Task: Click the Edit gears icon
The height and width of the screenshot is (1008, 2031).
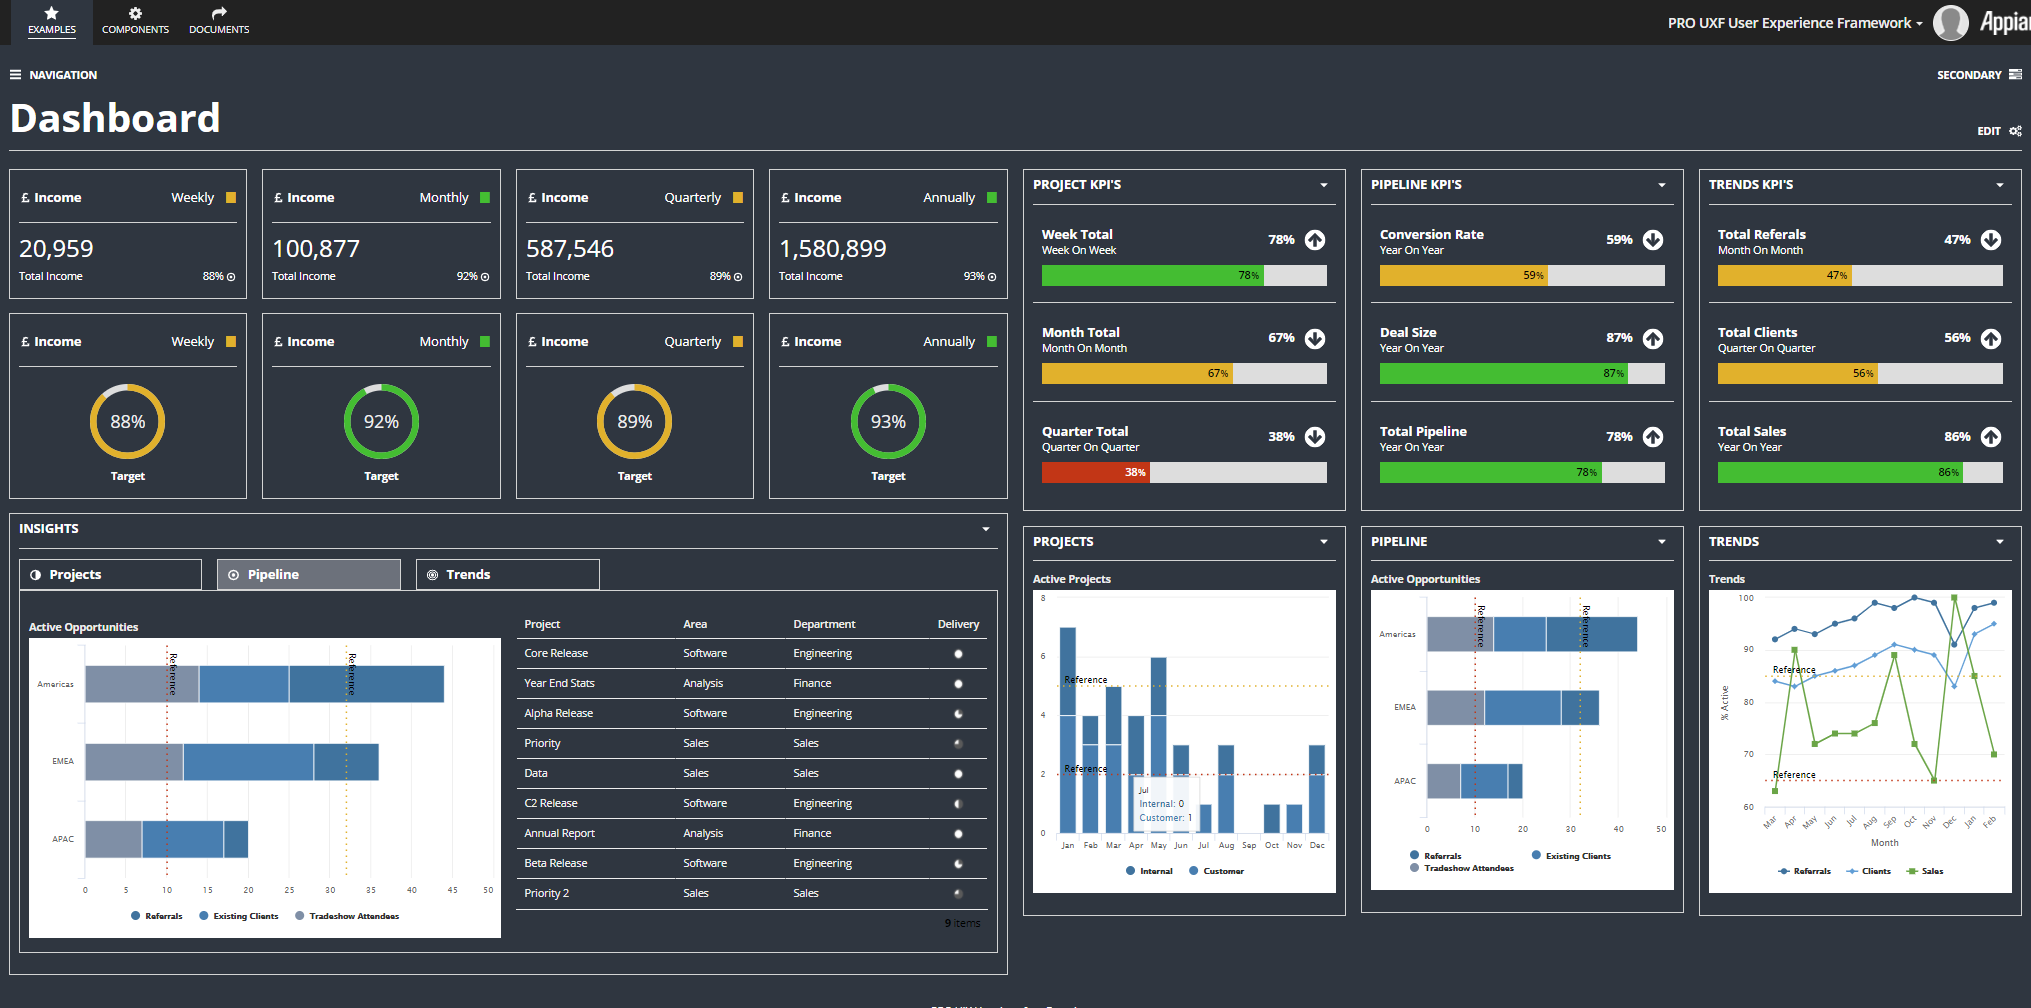Action: (2016, 131)
